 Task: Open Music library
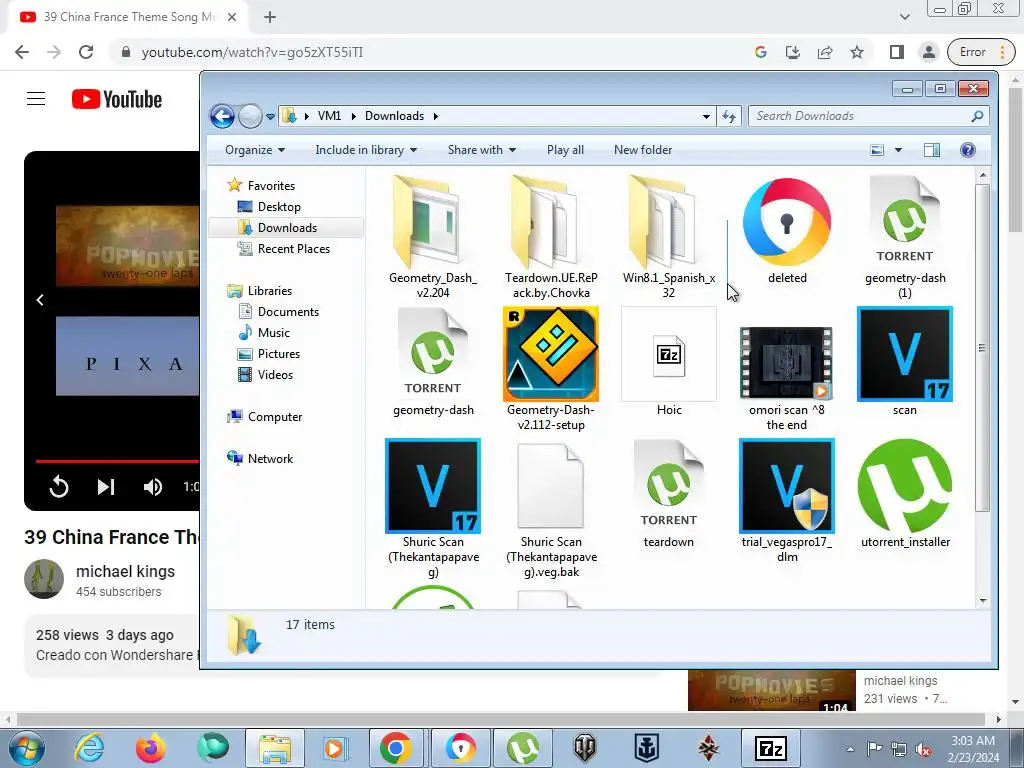(274, 332)
